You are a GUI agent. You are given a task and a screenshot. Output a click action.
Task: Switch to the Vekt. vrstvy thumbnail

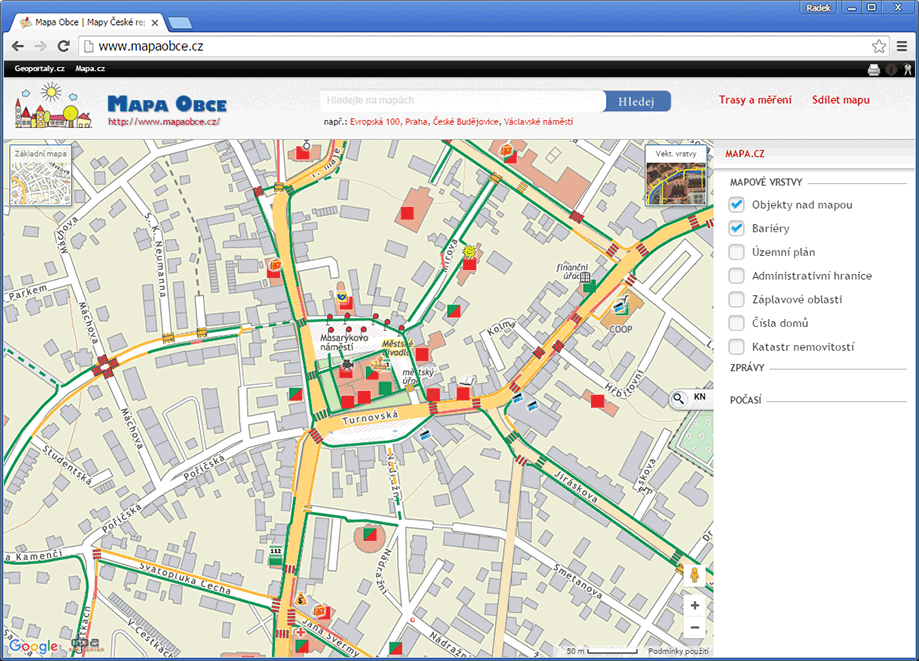[x=676, y=175]
